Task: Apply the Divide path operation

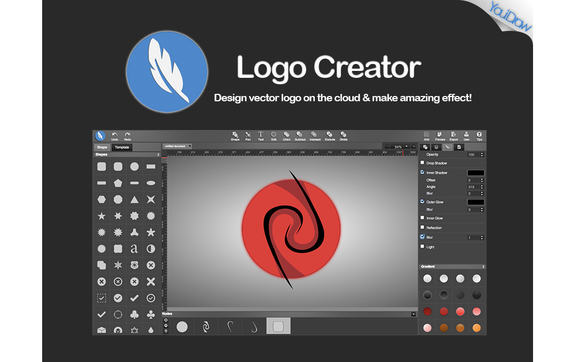Action: click(x=344, y=136)
